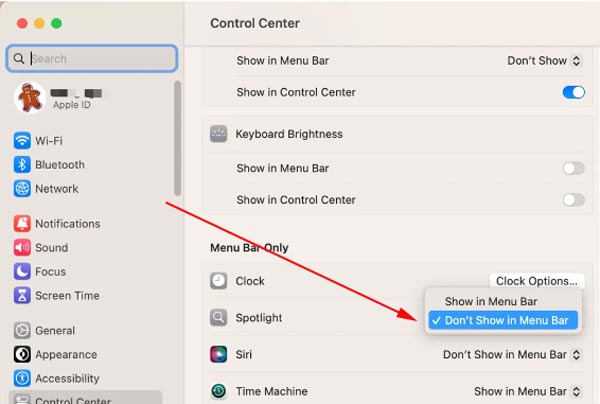
Task: Open Wi-Fi settings icon in sidebar
Action: click(x=22, y=141)
